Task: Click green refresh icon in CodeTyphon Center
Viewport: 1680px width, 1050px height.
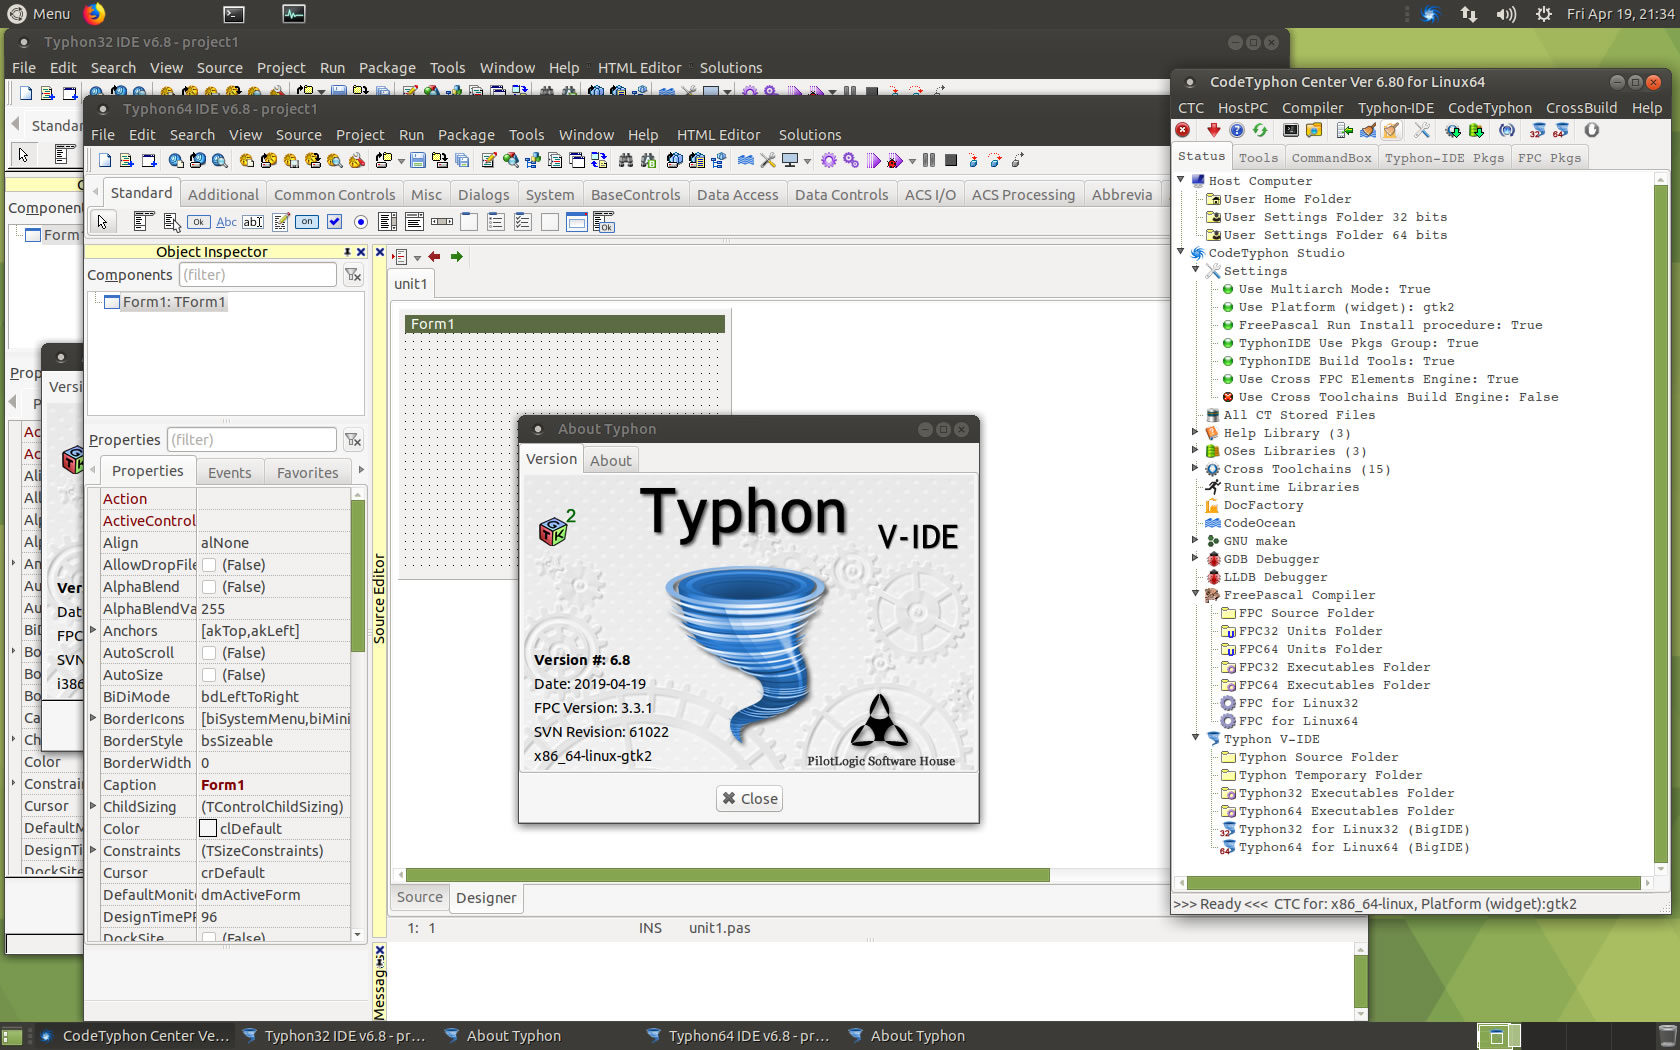Action: [1260, 130]
